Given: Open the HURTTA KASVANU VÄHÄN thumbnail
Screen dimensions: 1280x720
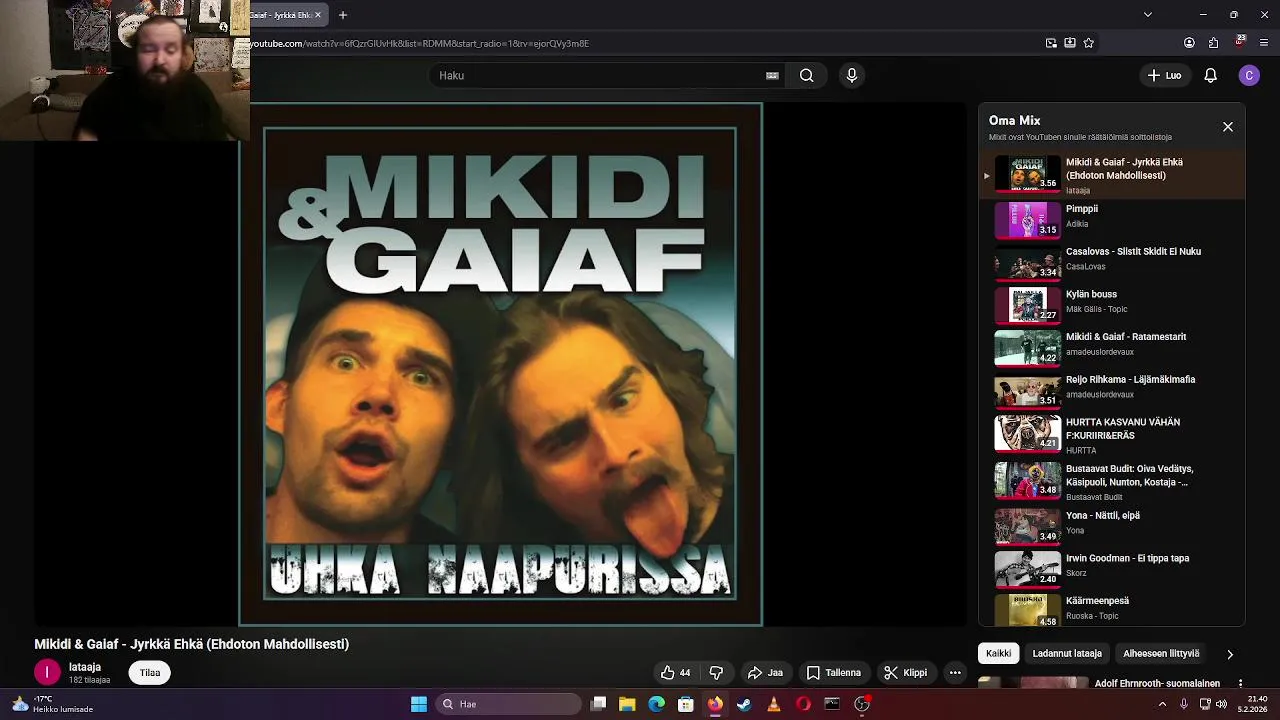Looking at the screenshot, I should click(x=1027, y=433).
